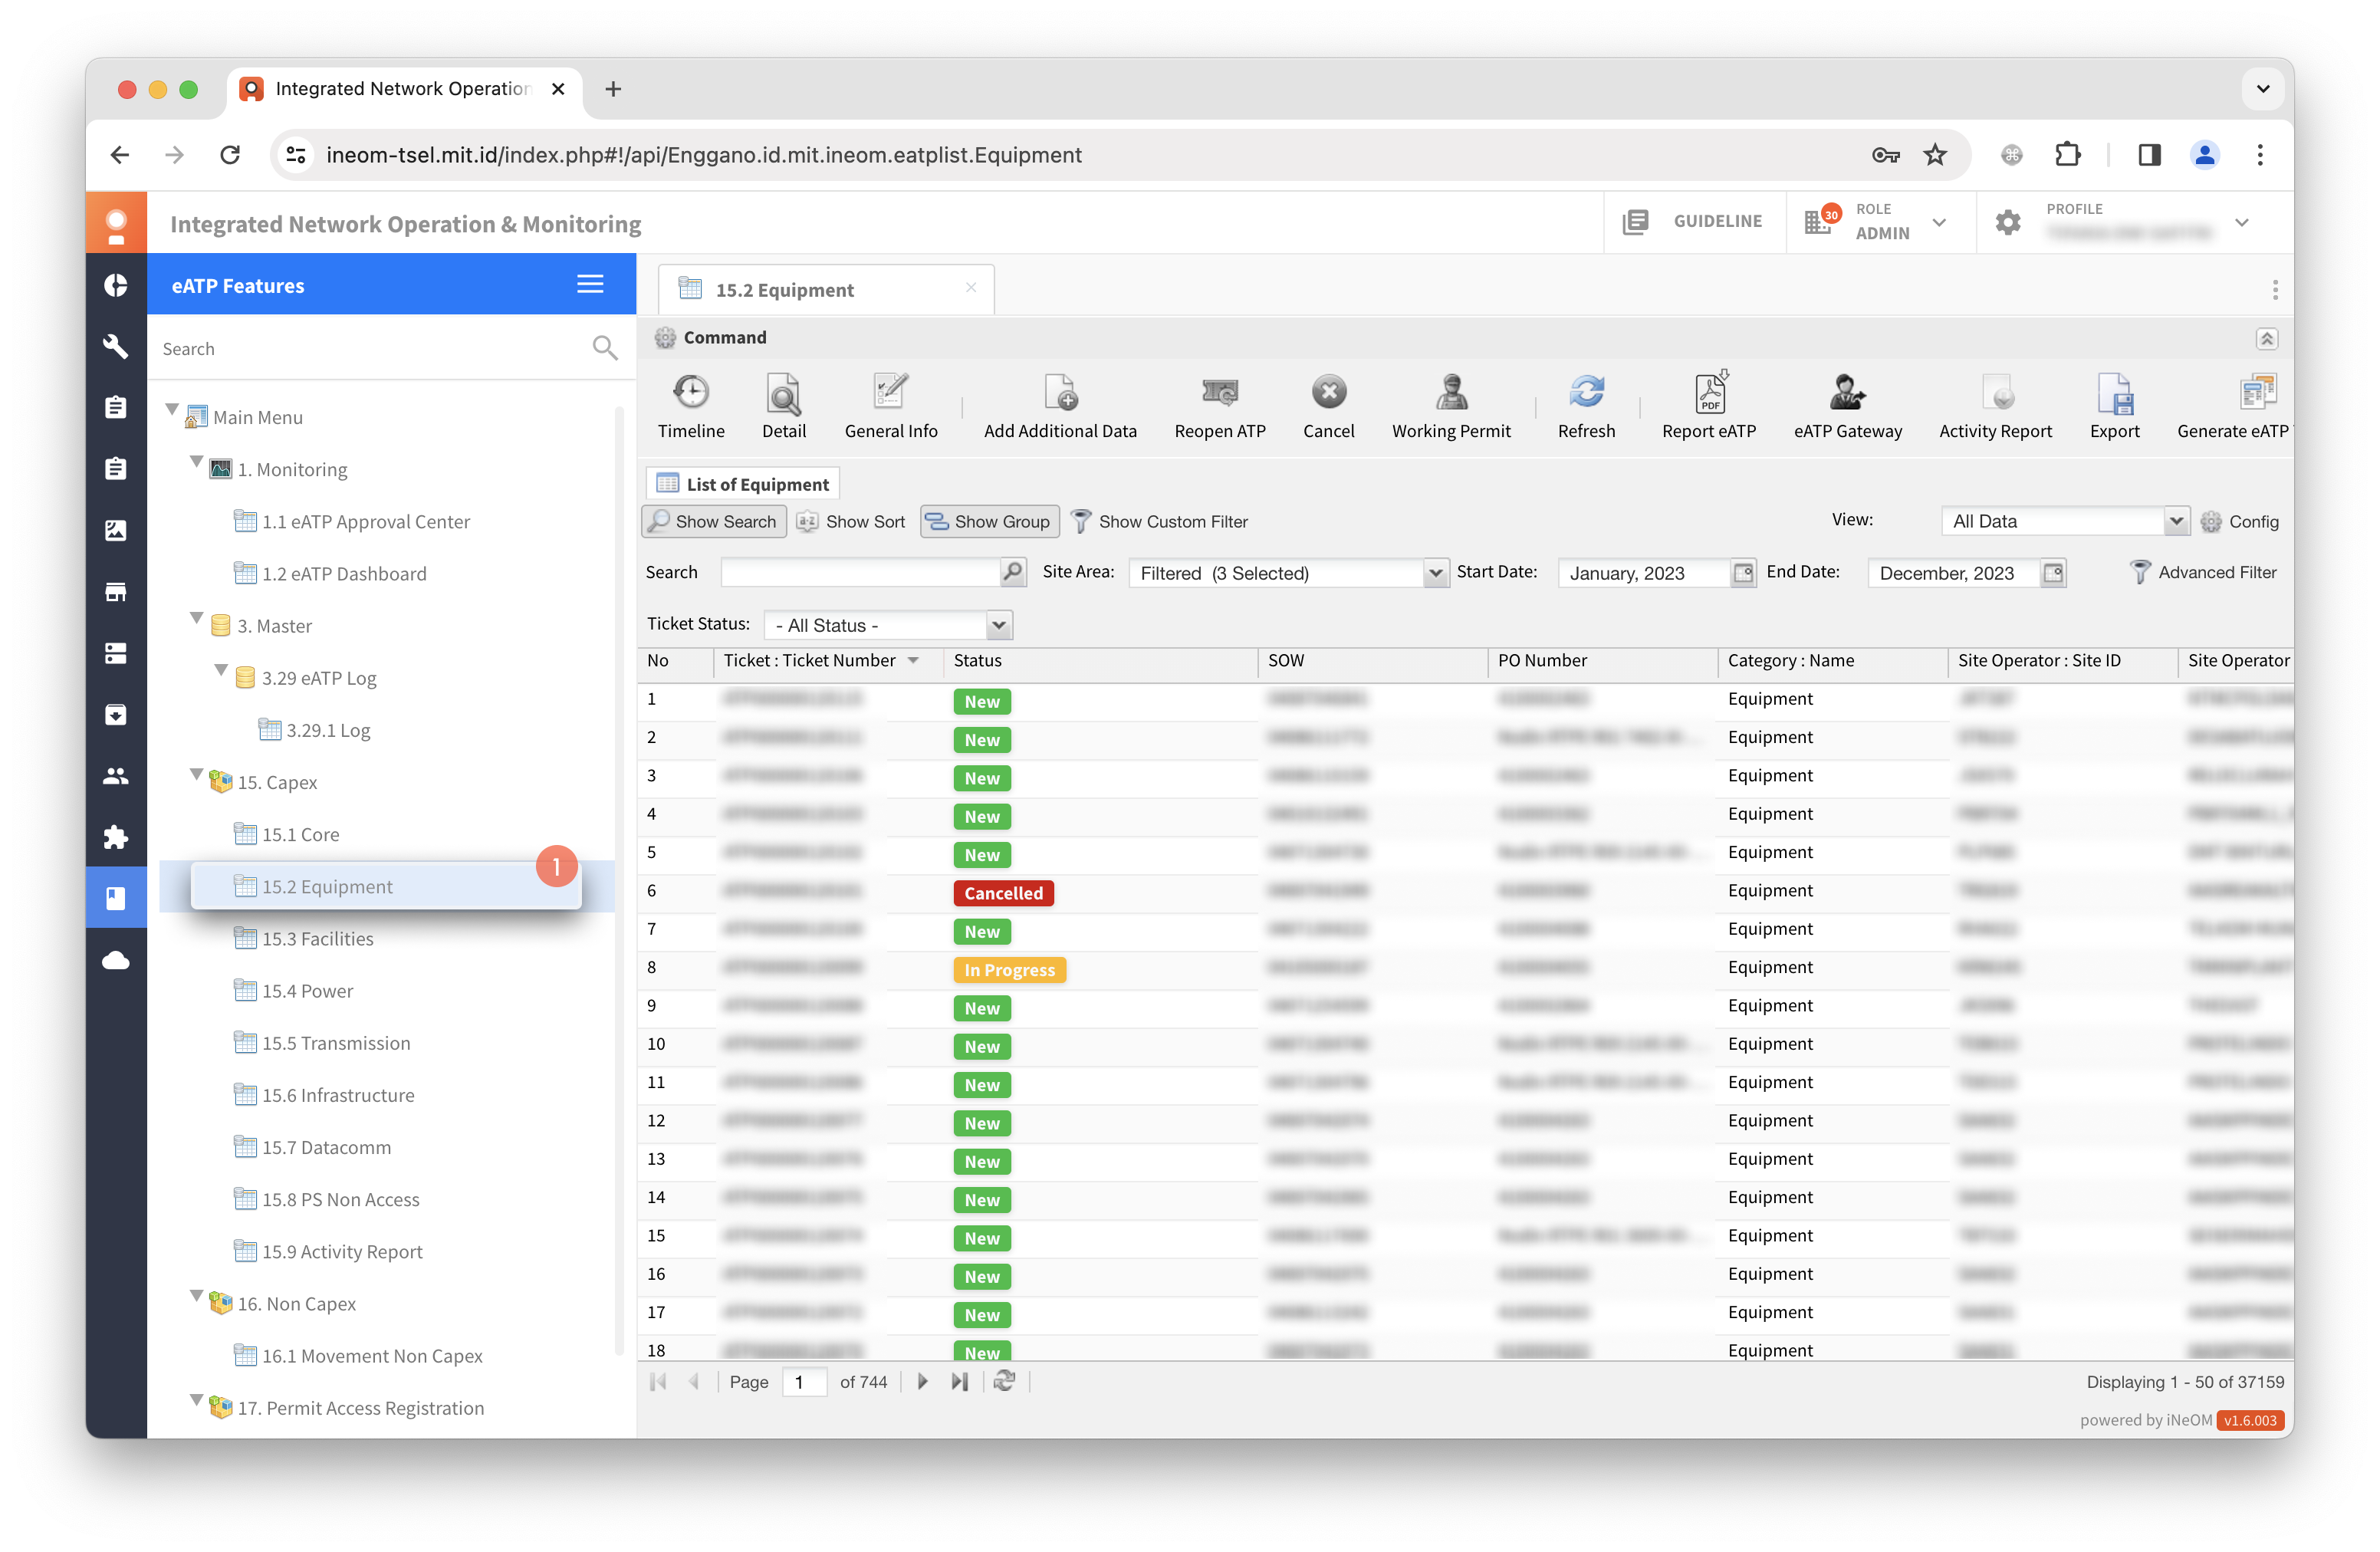Click the puzzle piece sidebar icon
The width and height of the screenshot is (2380, 1552).
[116, 837]
